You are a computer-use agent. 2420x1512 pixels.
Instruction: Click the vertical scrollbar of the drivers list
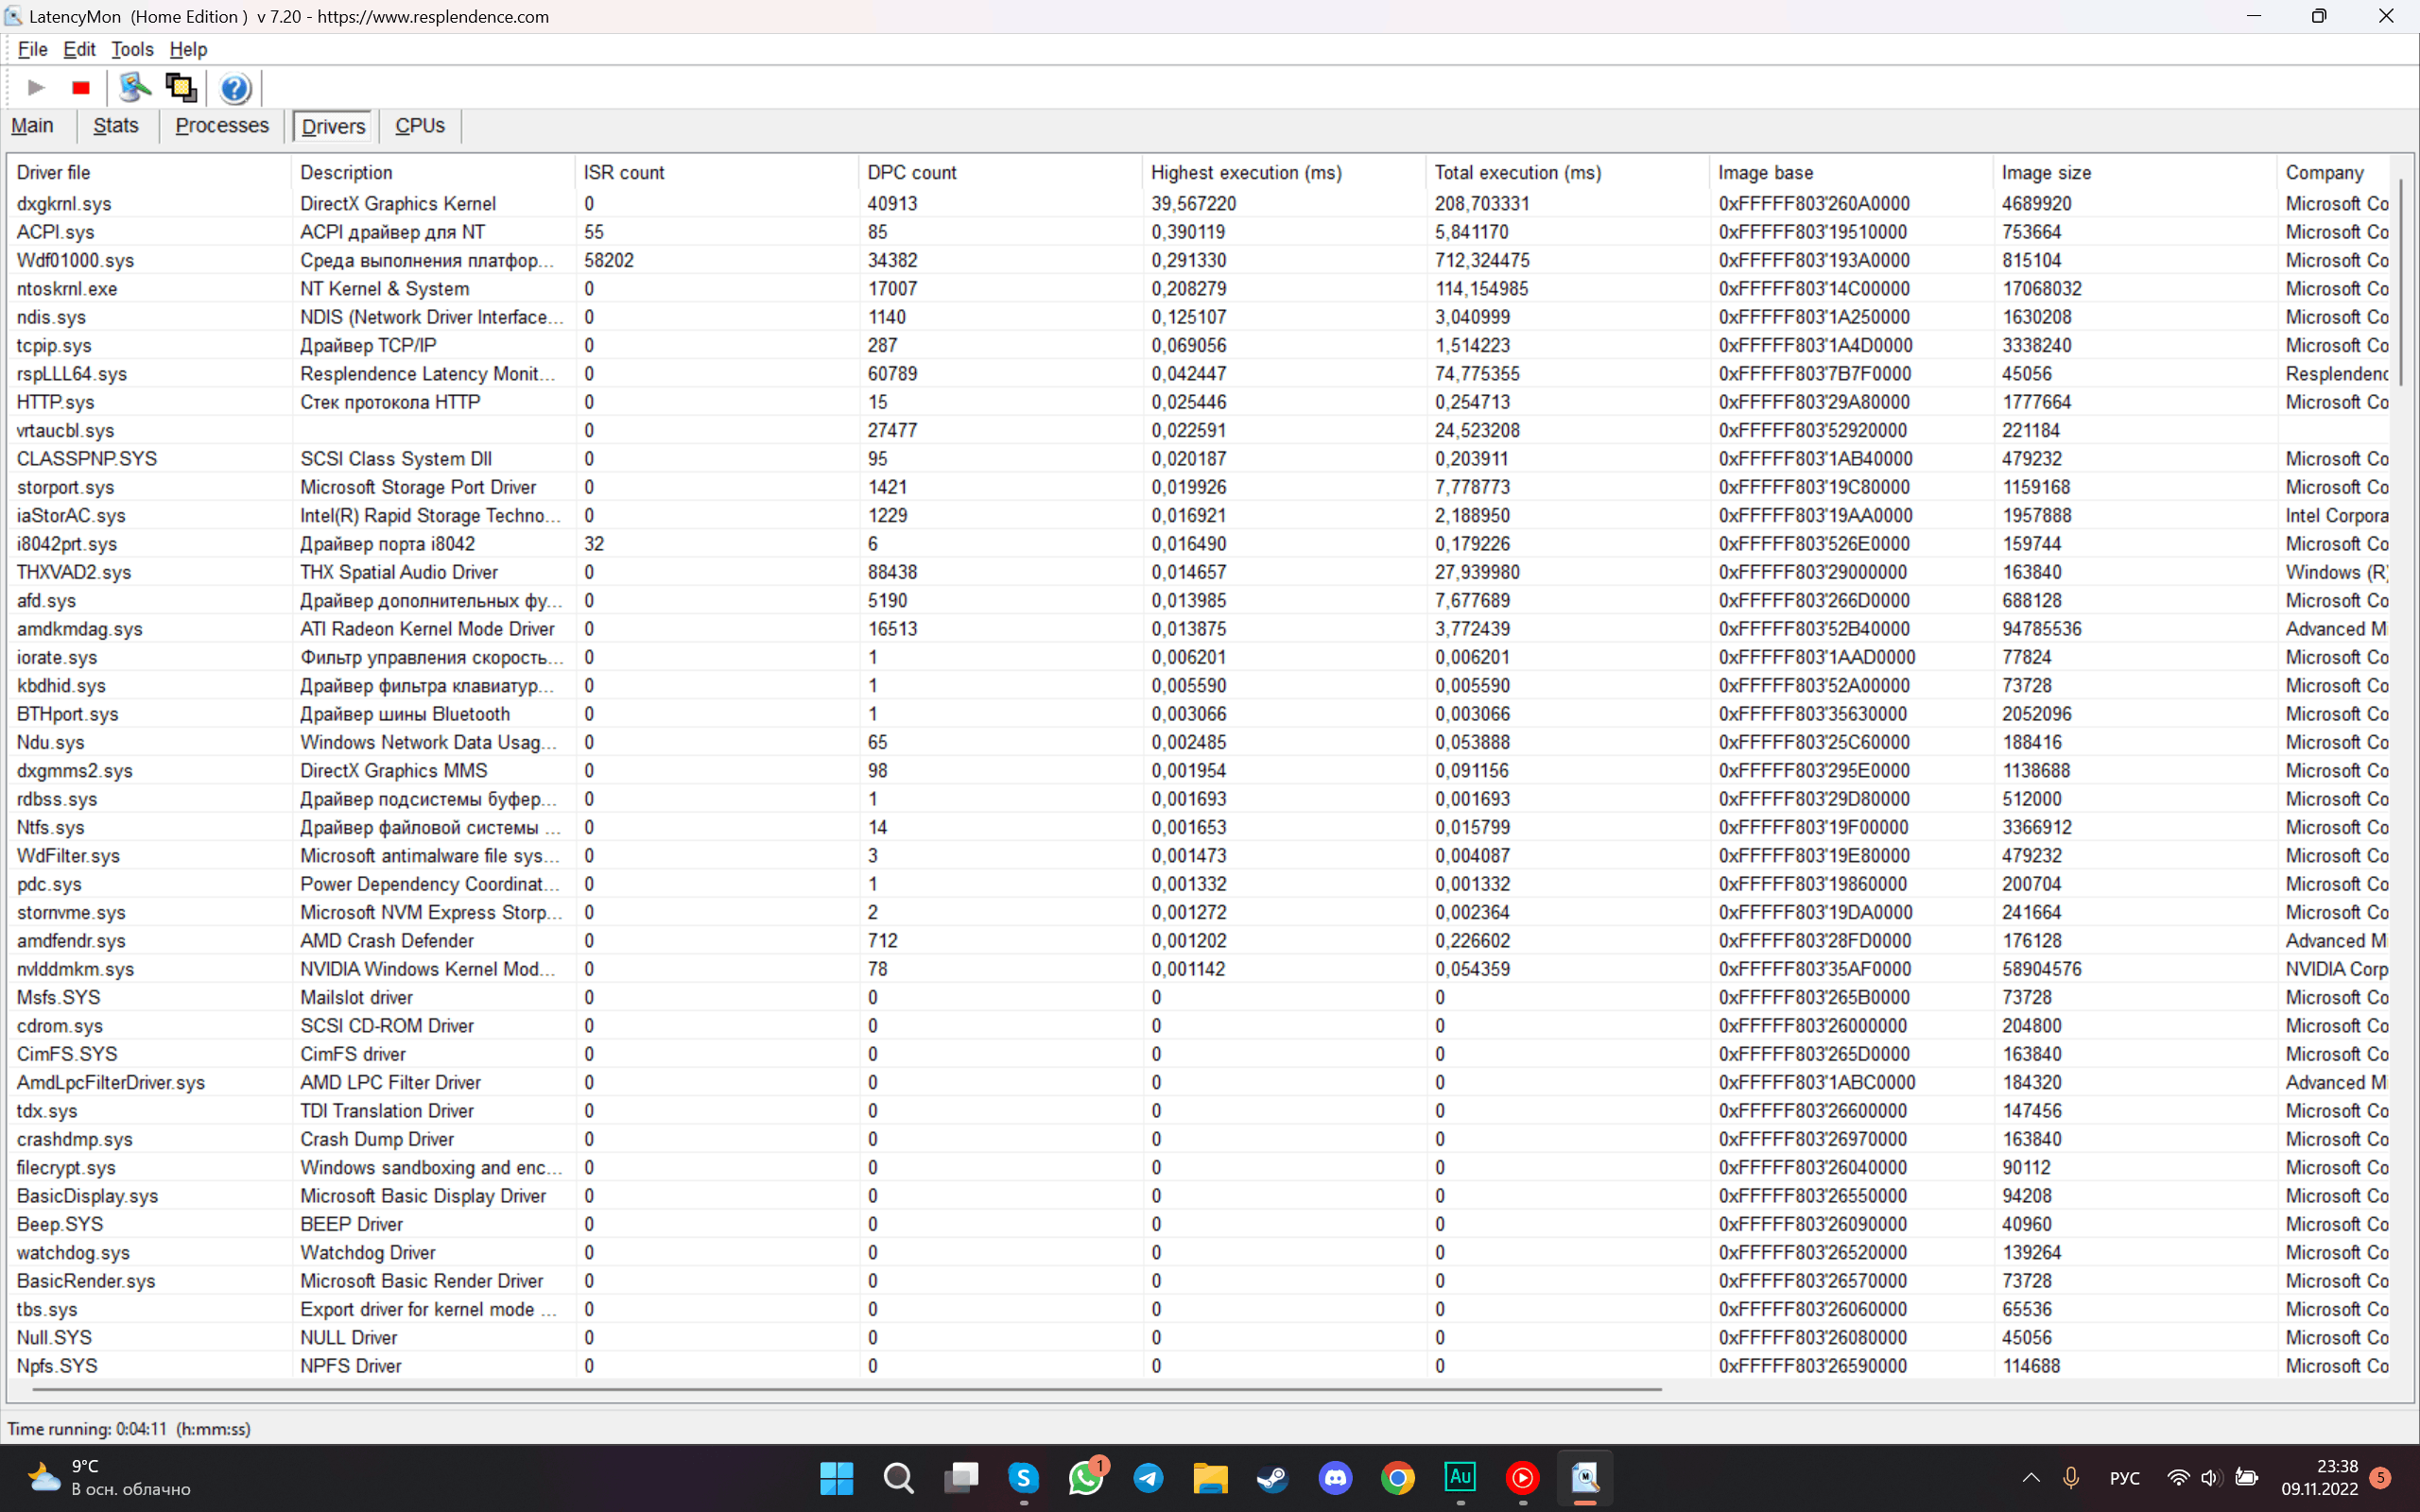pos(2402,282)
